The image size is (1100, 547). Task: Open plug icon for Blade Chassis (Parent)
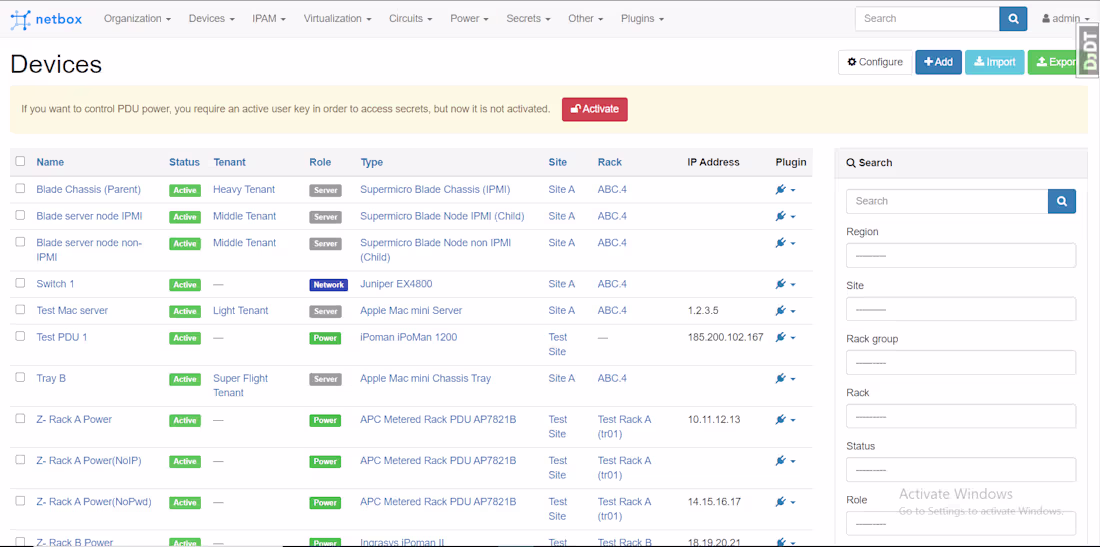click(x=785, y=190)
